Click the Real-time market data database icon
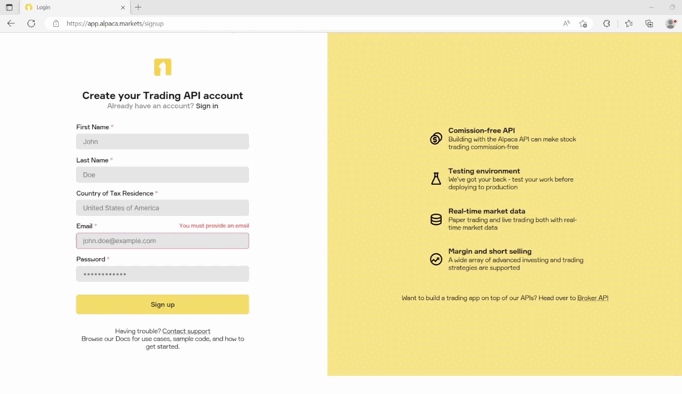The height and width of the screenshot is (394, 682). pos(436,219)
